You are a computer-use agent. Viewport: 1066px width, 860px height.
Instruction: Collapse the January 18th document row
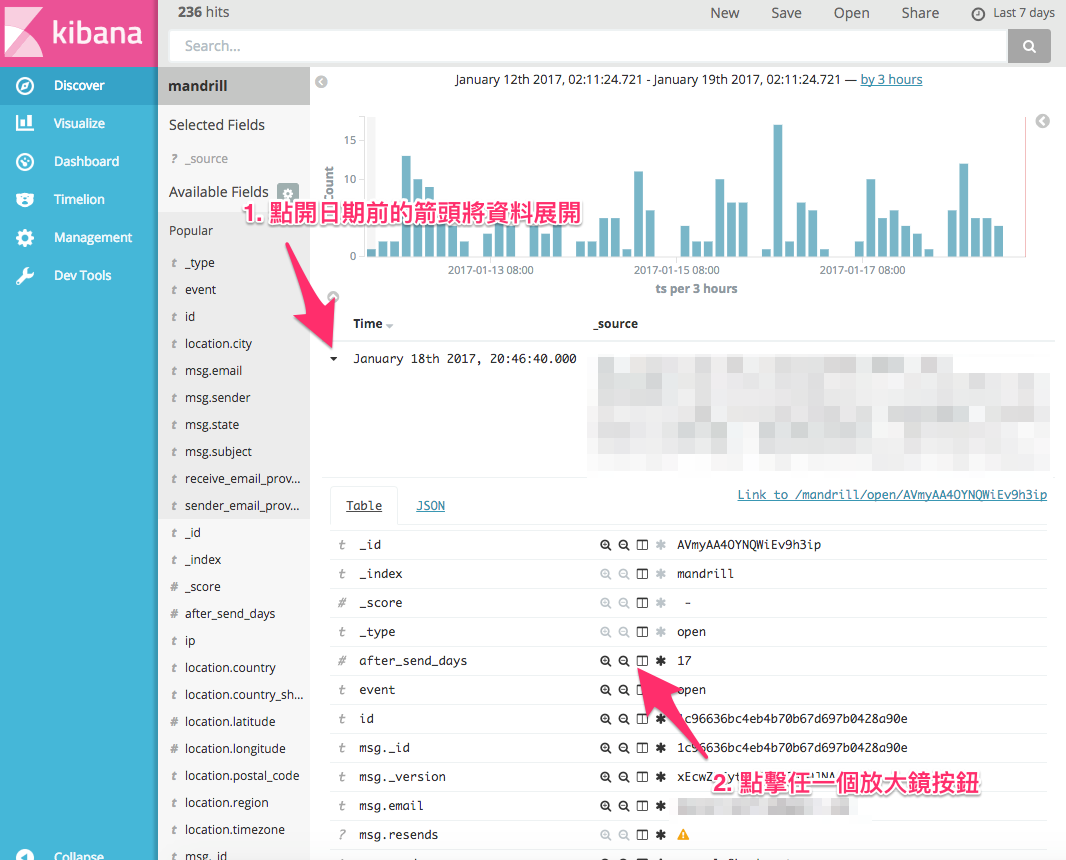tap(333, 359)
